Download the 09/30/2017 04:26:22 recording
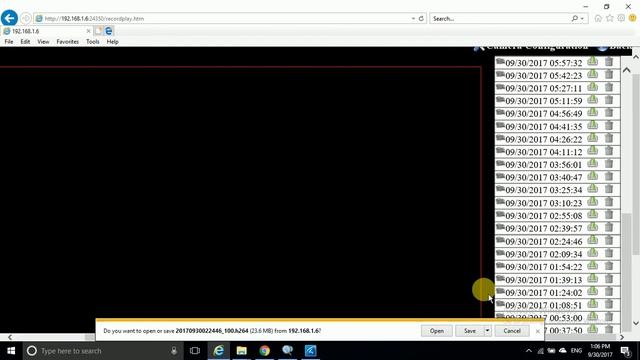 pyautogui.click(x=593, y=138)
